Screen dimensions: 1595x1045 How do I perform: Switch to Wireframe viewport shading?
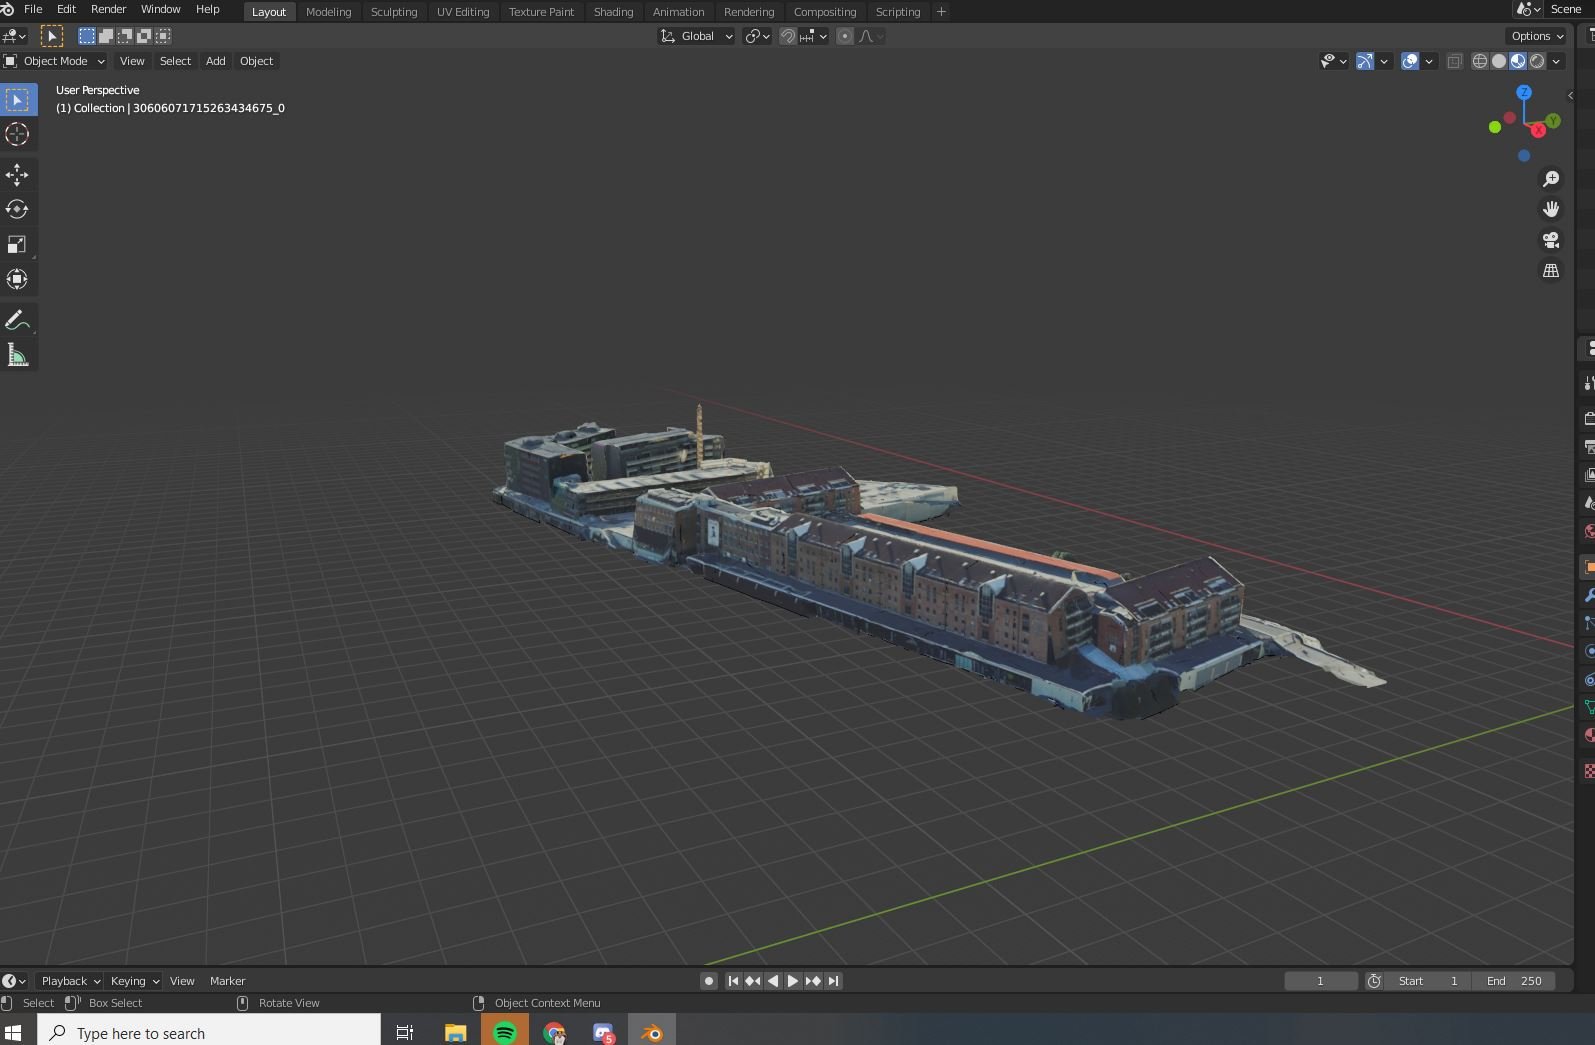[x=1480, y=61]
